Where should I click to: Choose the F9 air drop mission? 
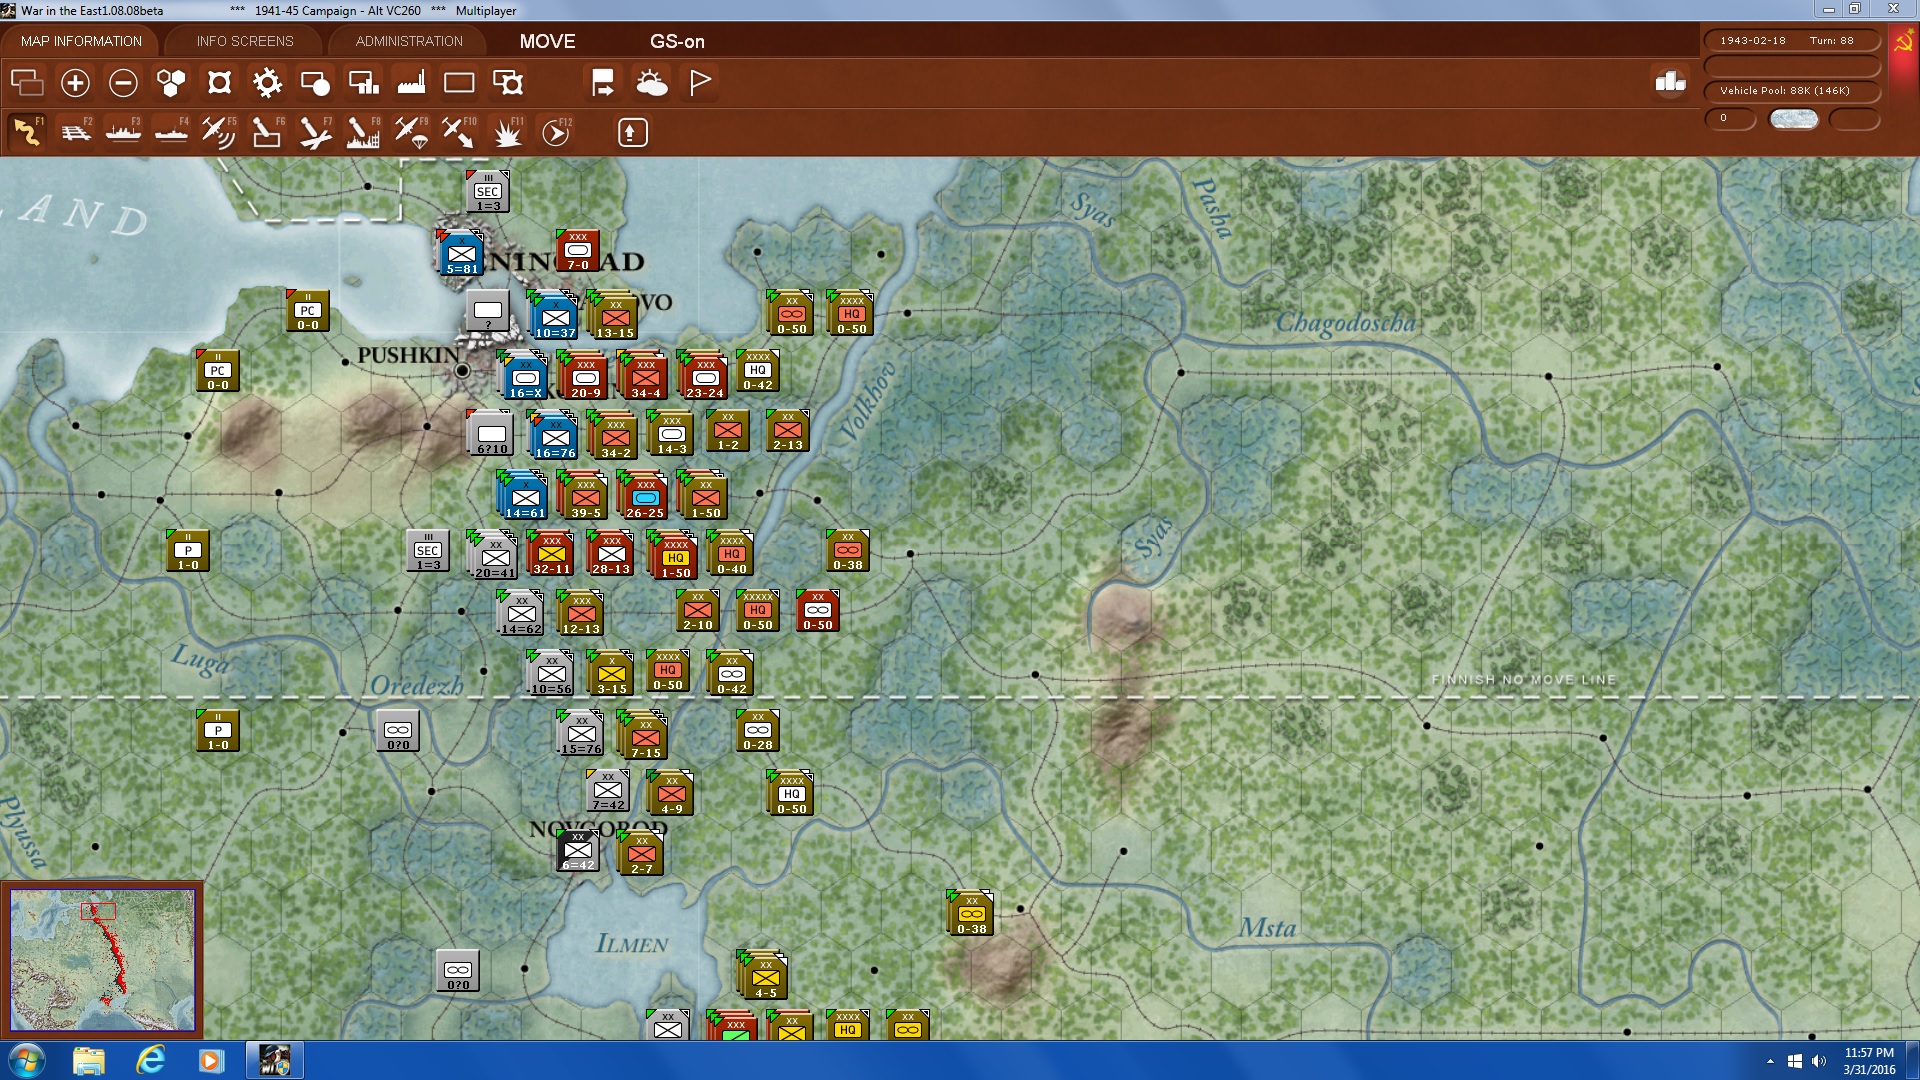tap(410, 131)
